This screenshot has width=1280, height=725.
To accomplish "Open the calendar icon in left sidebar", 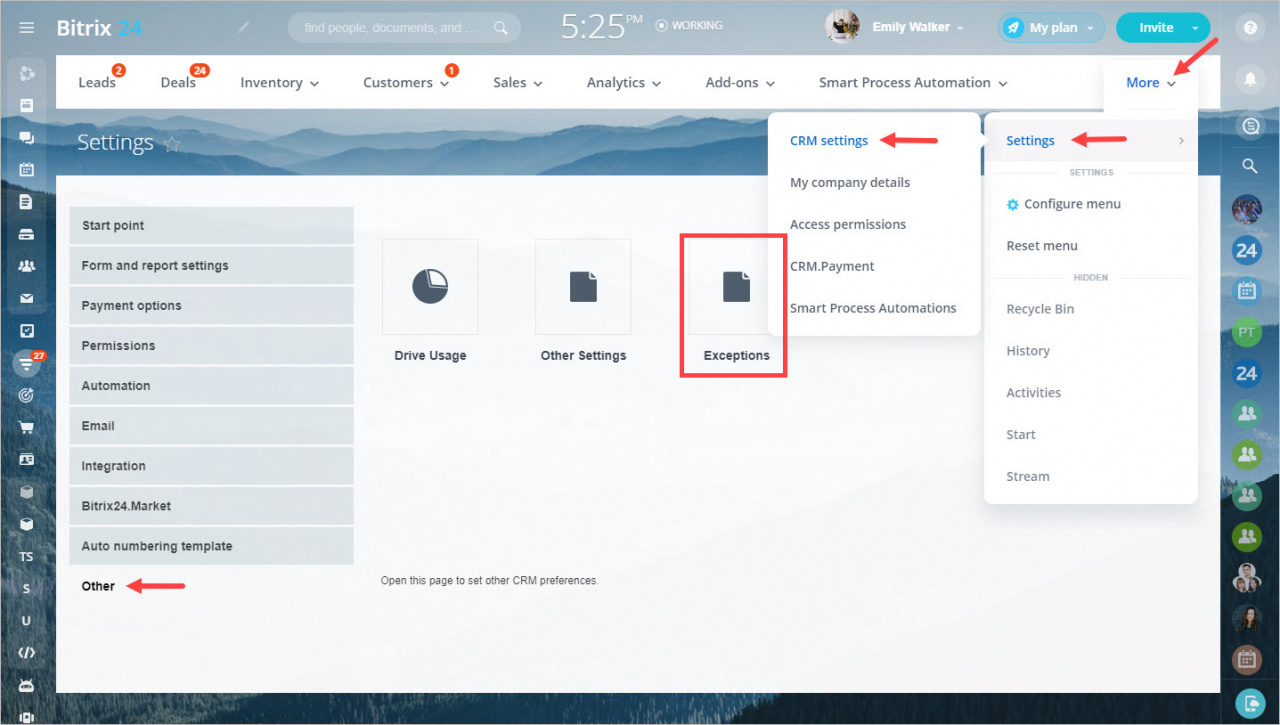I will (27, 170).
